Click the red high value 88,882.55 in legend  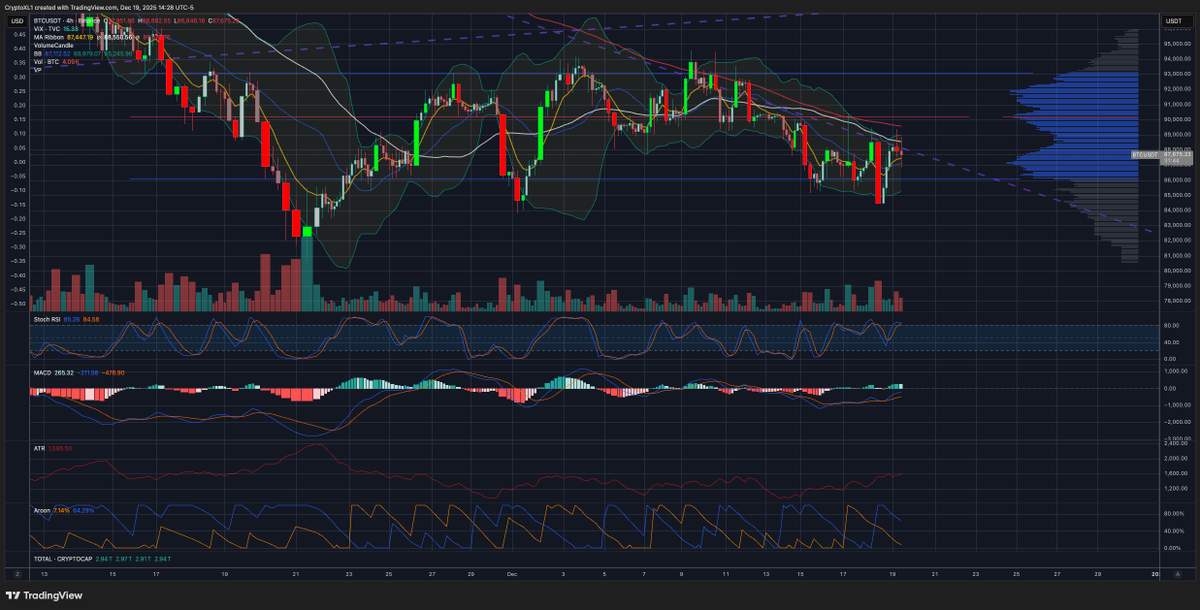tap(154, 21)
